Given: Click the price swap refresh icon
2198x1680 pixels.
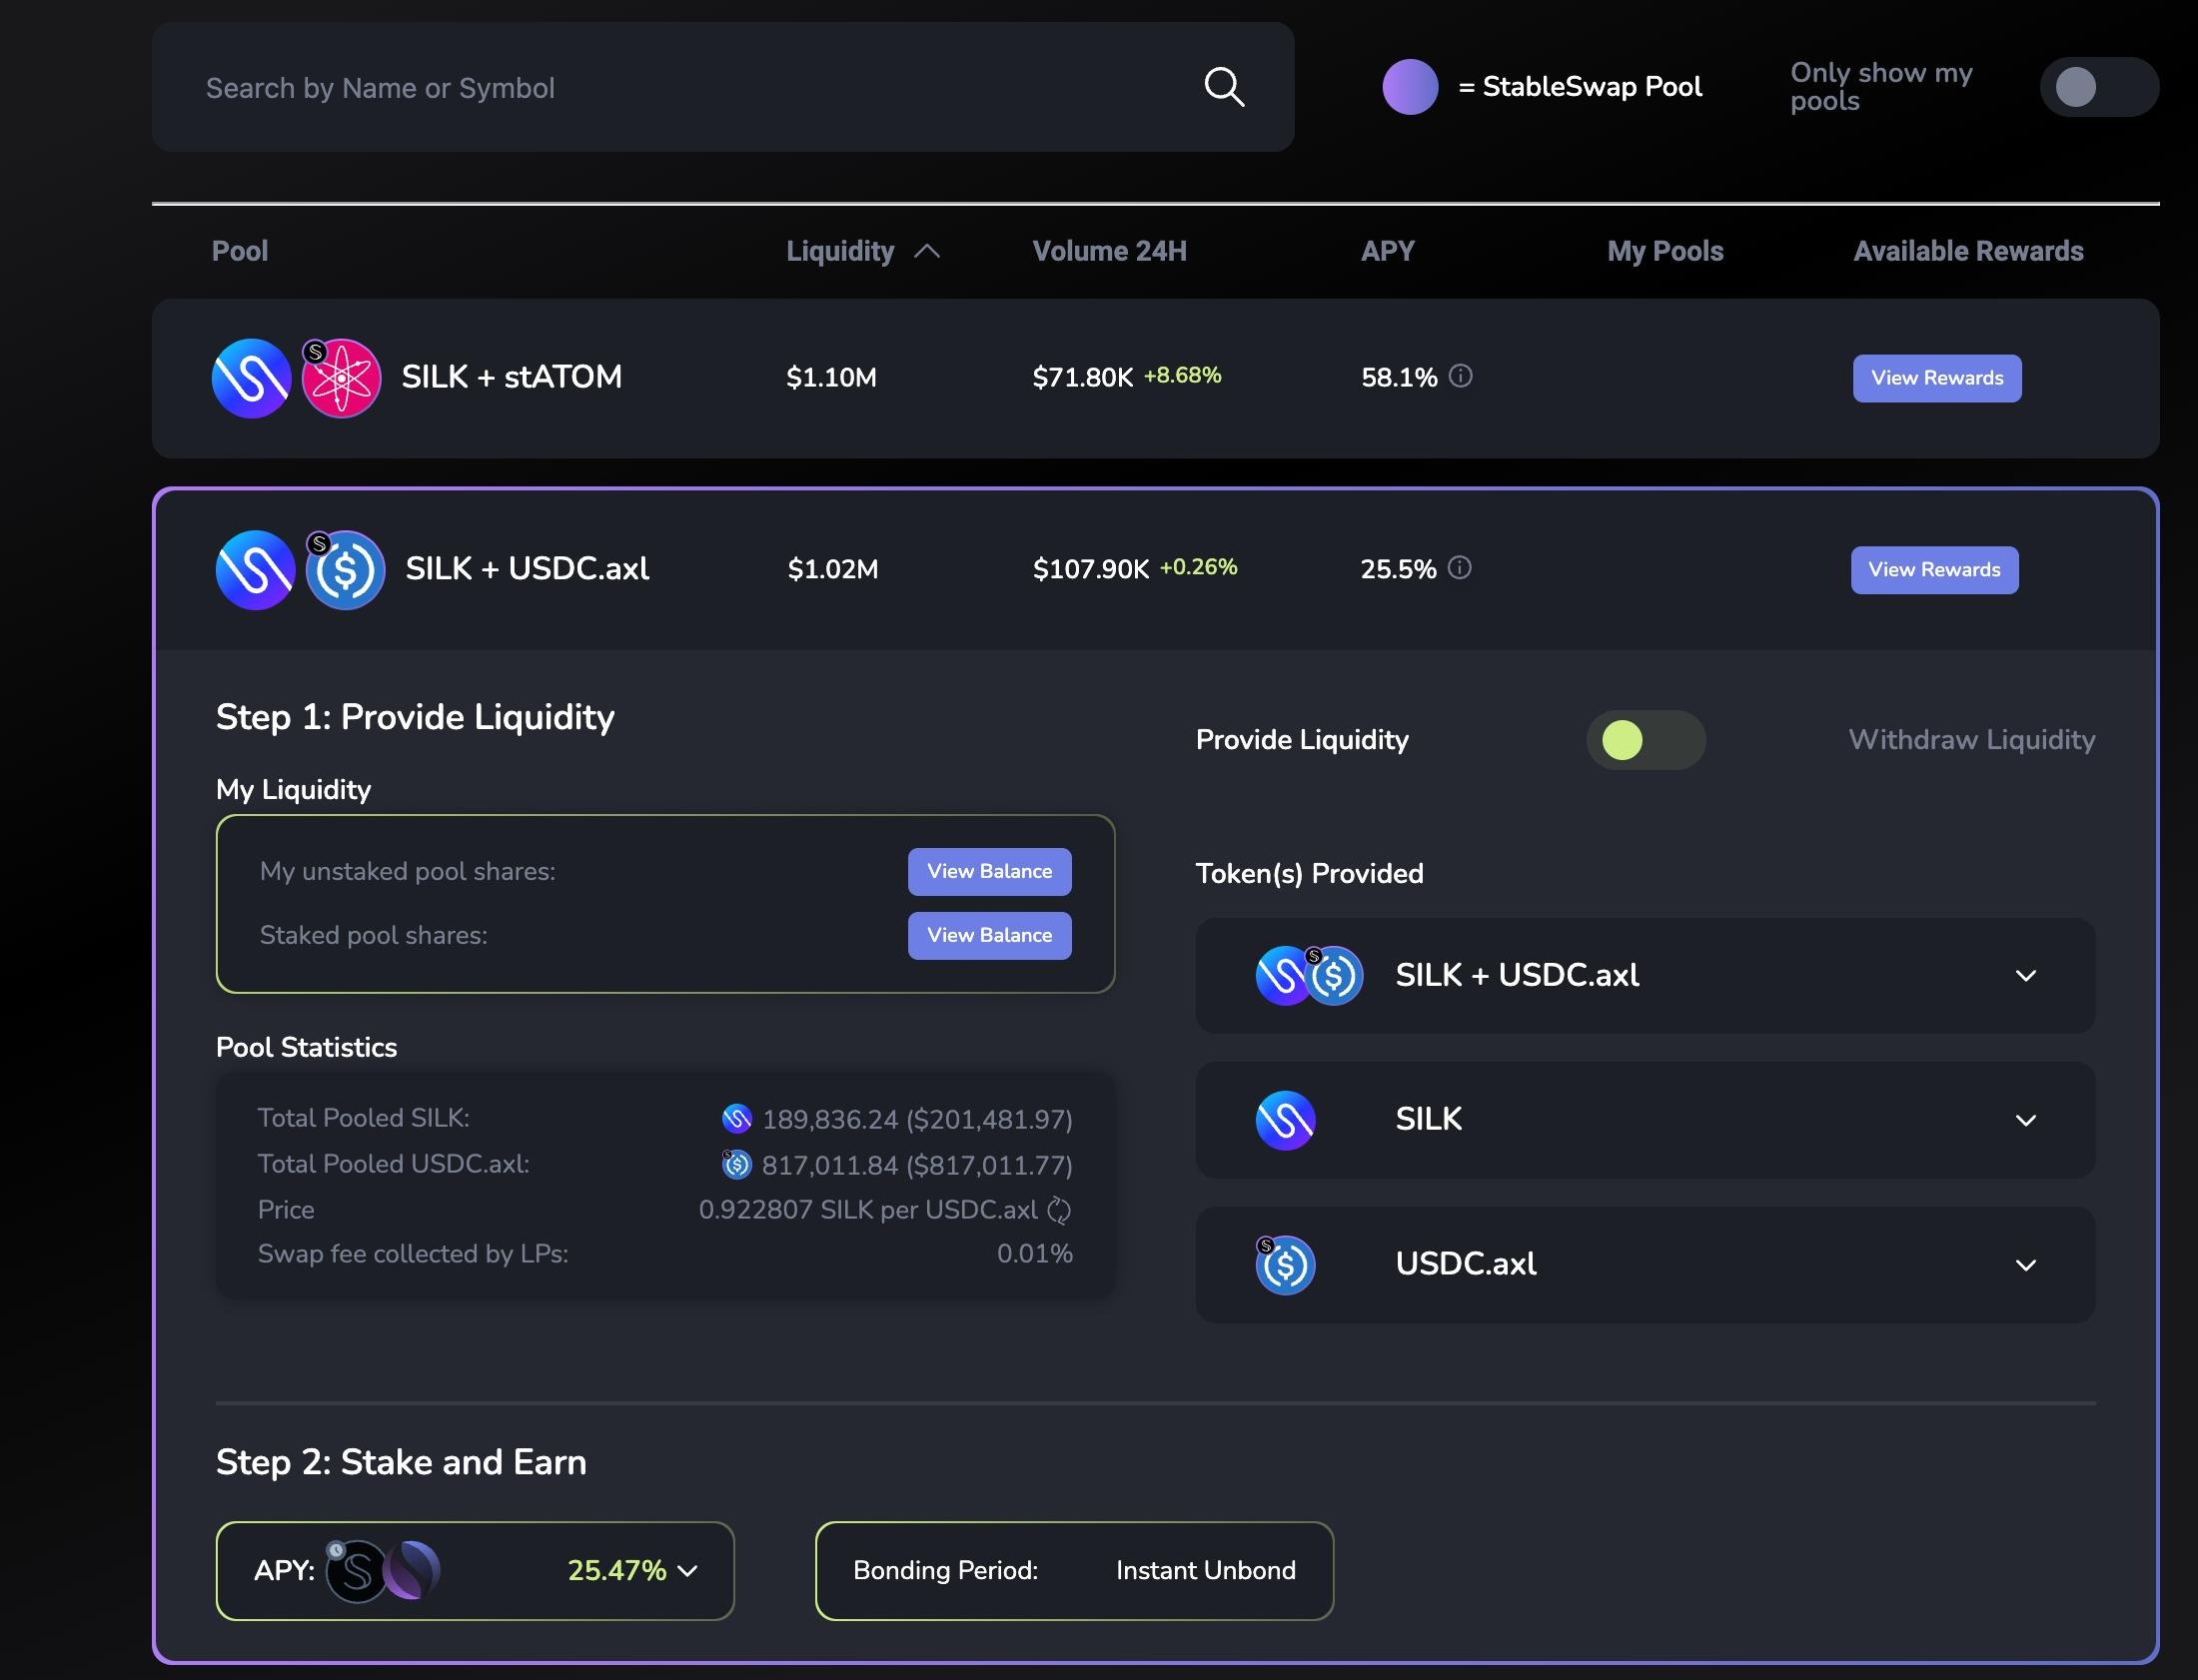Looking at the screenshot, I should 1059,1210.
